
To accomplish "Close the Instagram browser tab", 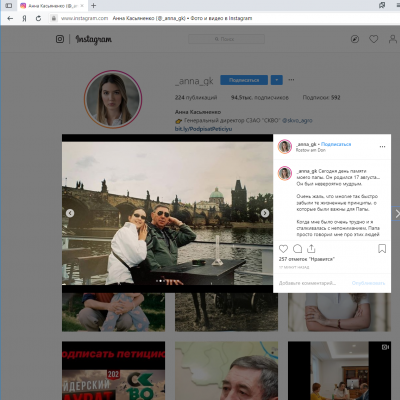I will point(82,6).
